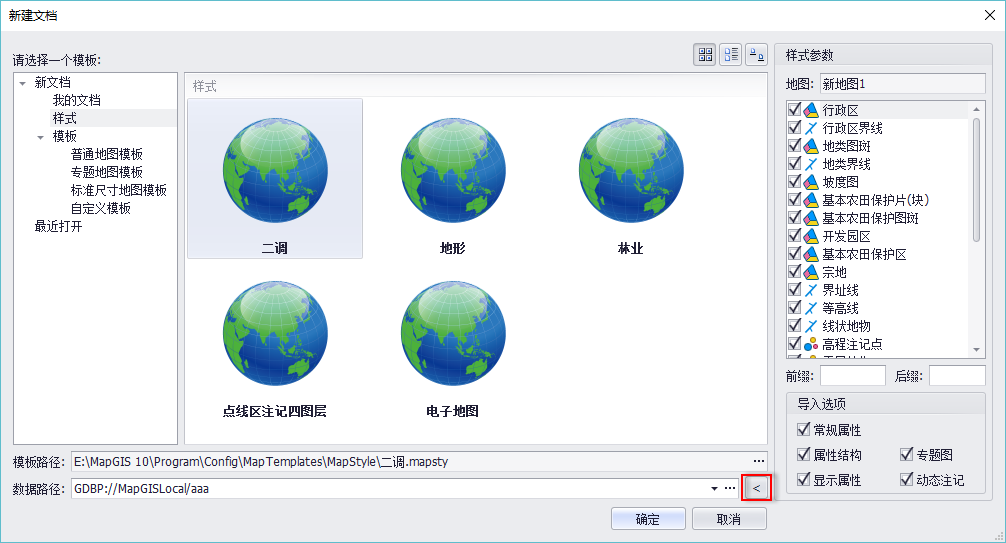Viewport: 1006px width, 543px height.
Task: Click the 地类界线 line layer icon
Action: coord(811,164)
